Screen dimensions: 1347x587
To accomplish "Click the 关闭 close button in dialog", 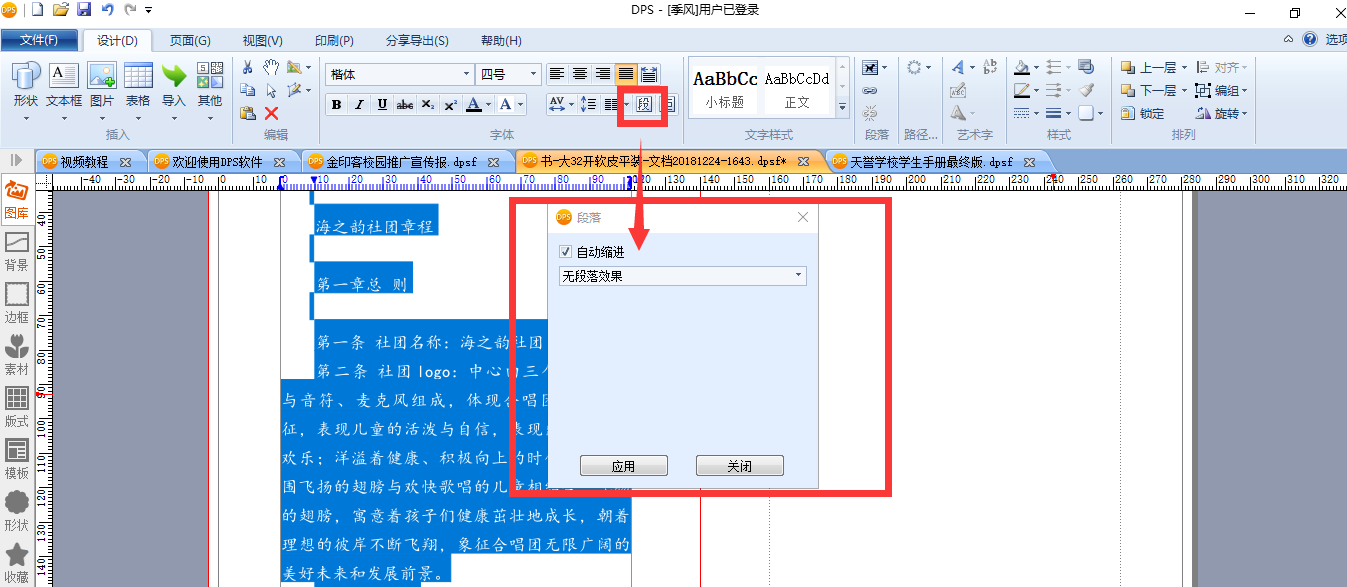I will click(740, 466).
